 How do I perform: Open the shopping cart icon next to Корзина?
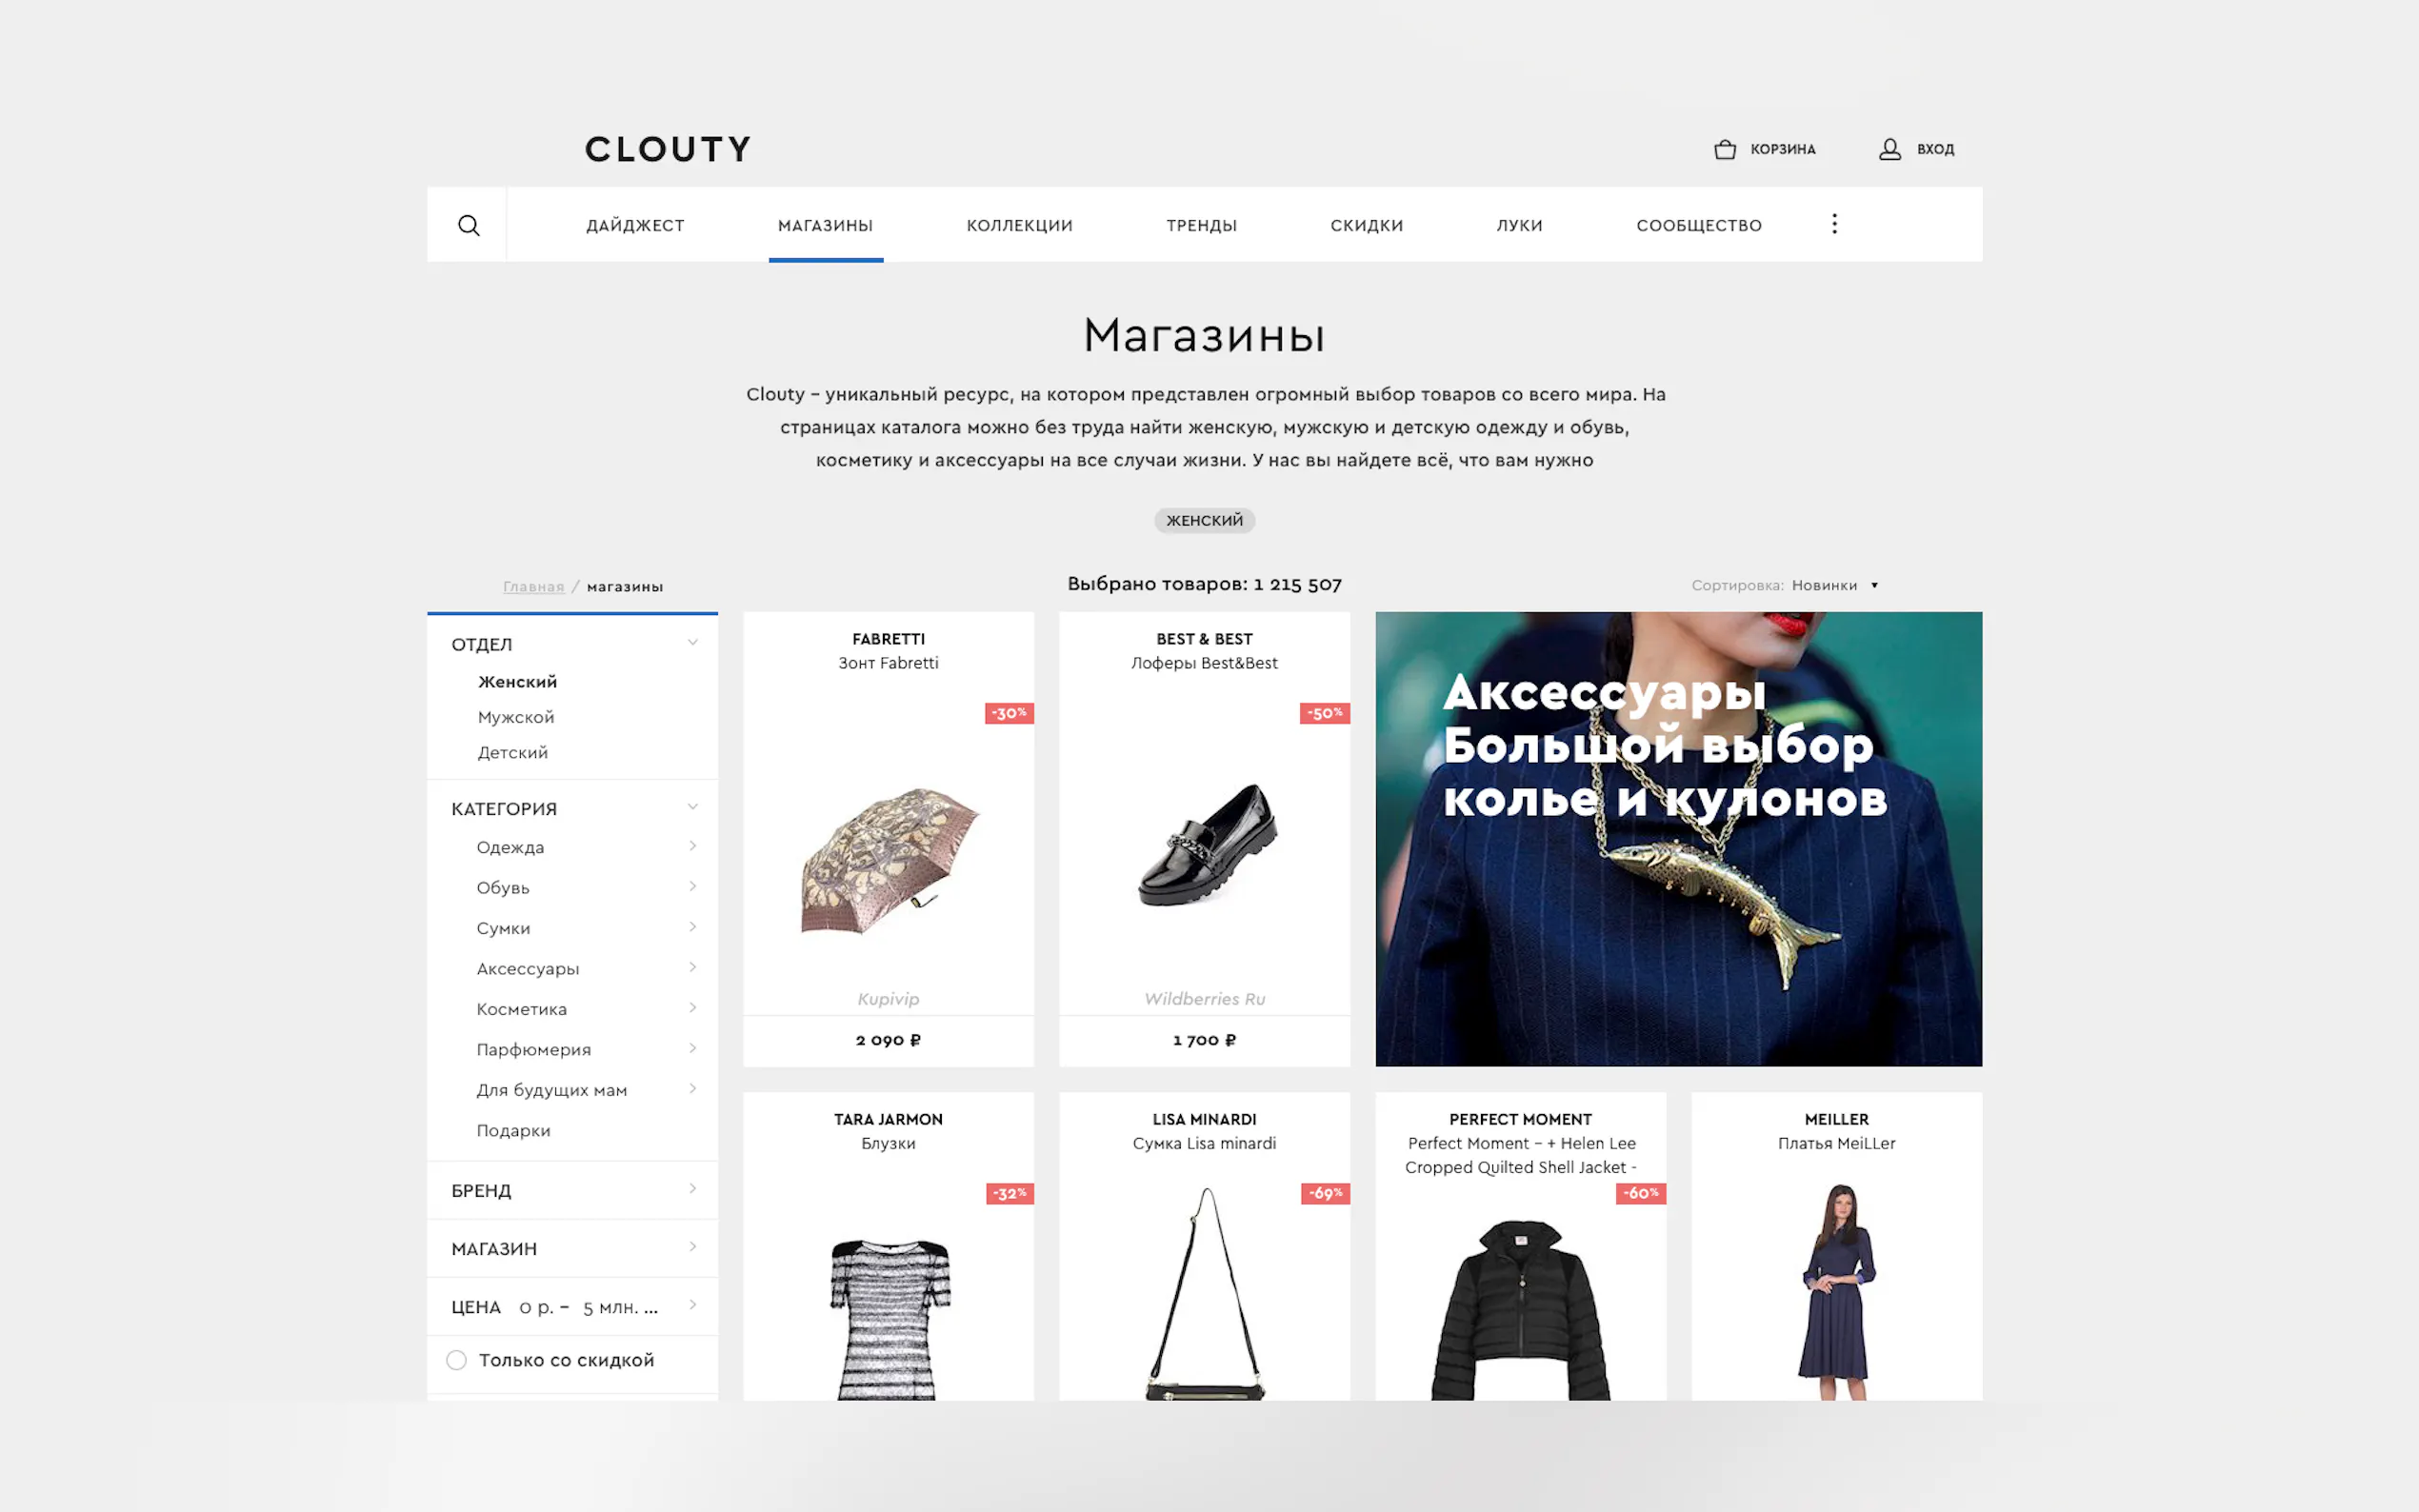coord(1725,149)
